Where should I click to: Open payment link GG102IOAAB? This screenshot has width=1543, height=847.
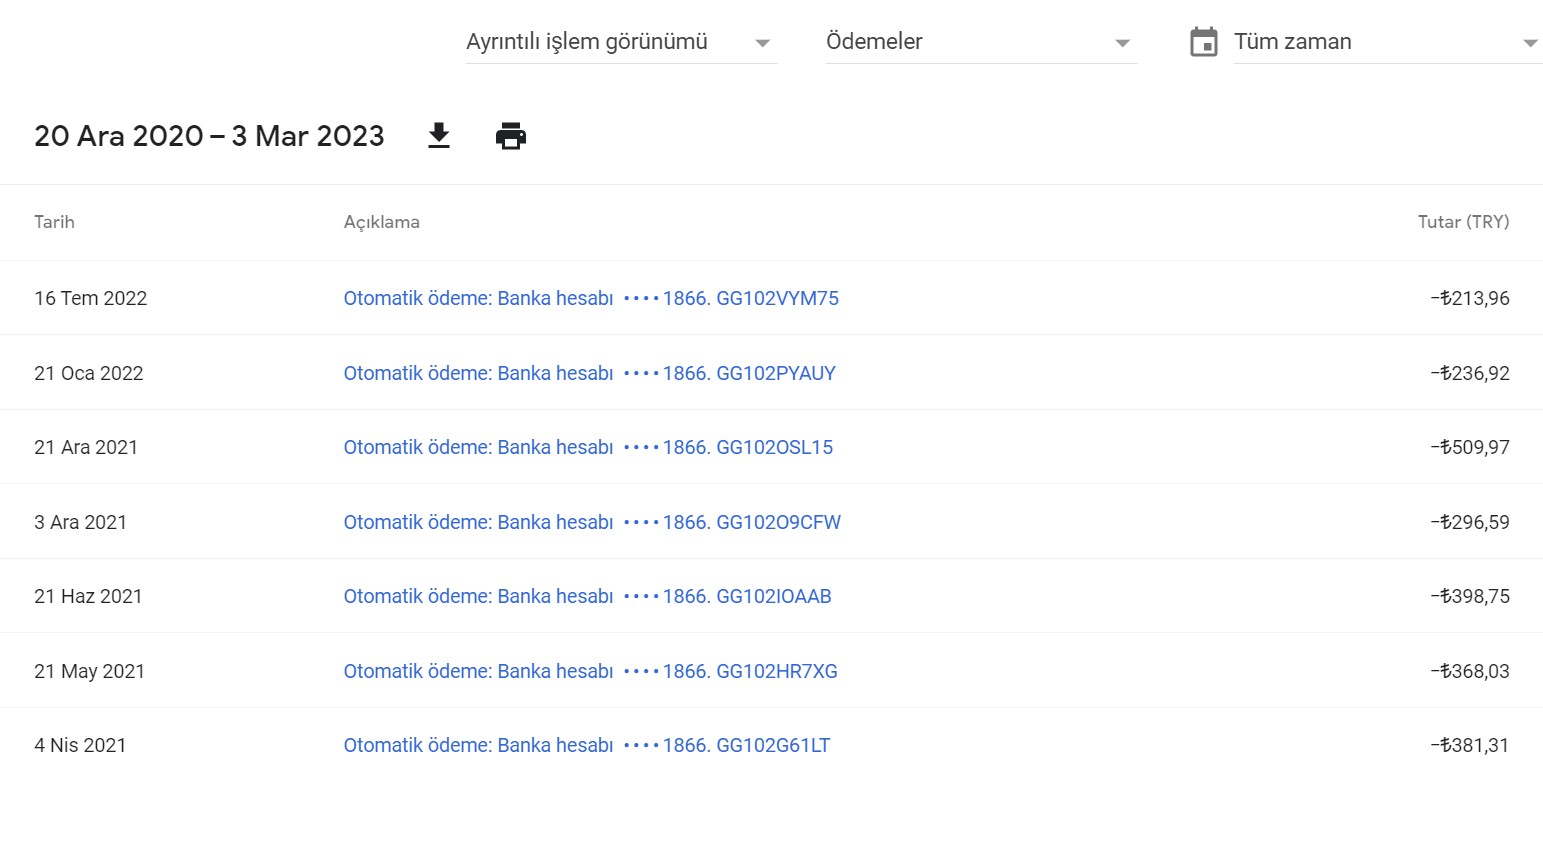[587, 596]
